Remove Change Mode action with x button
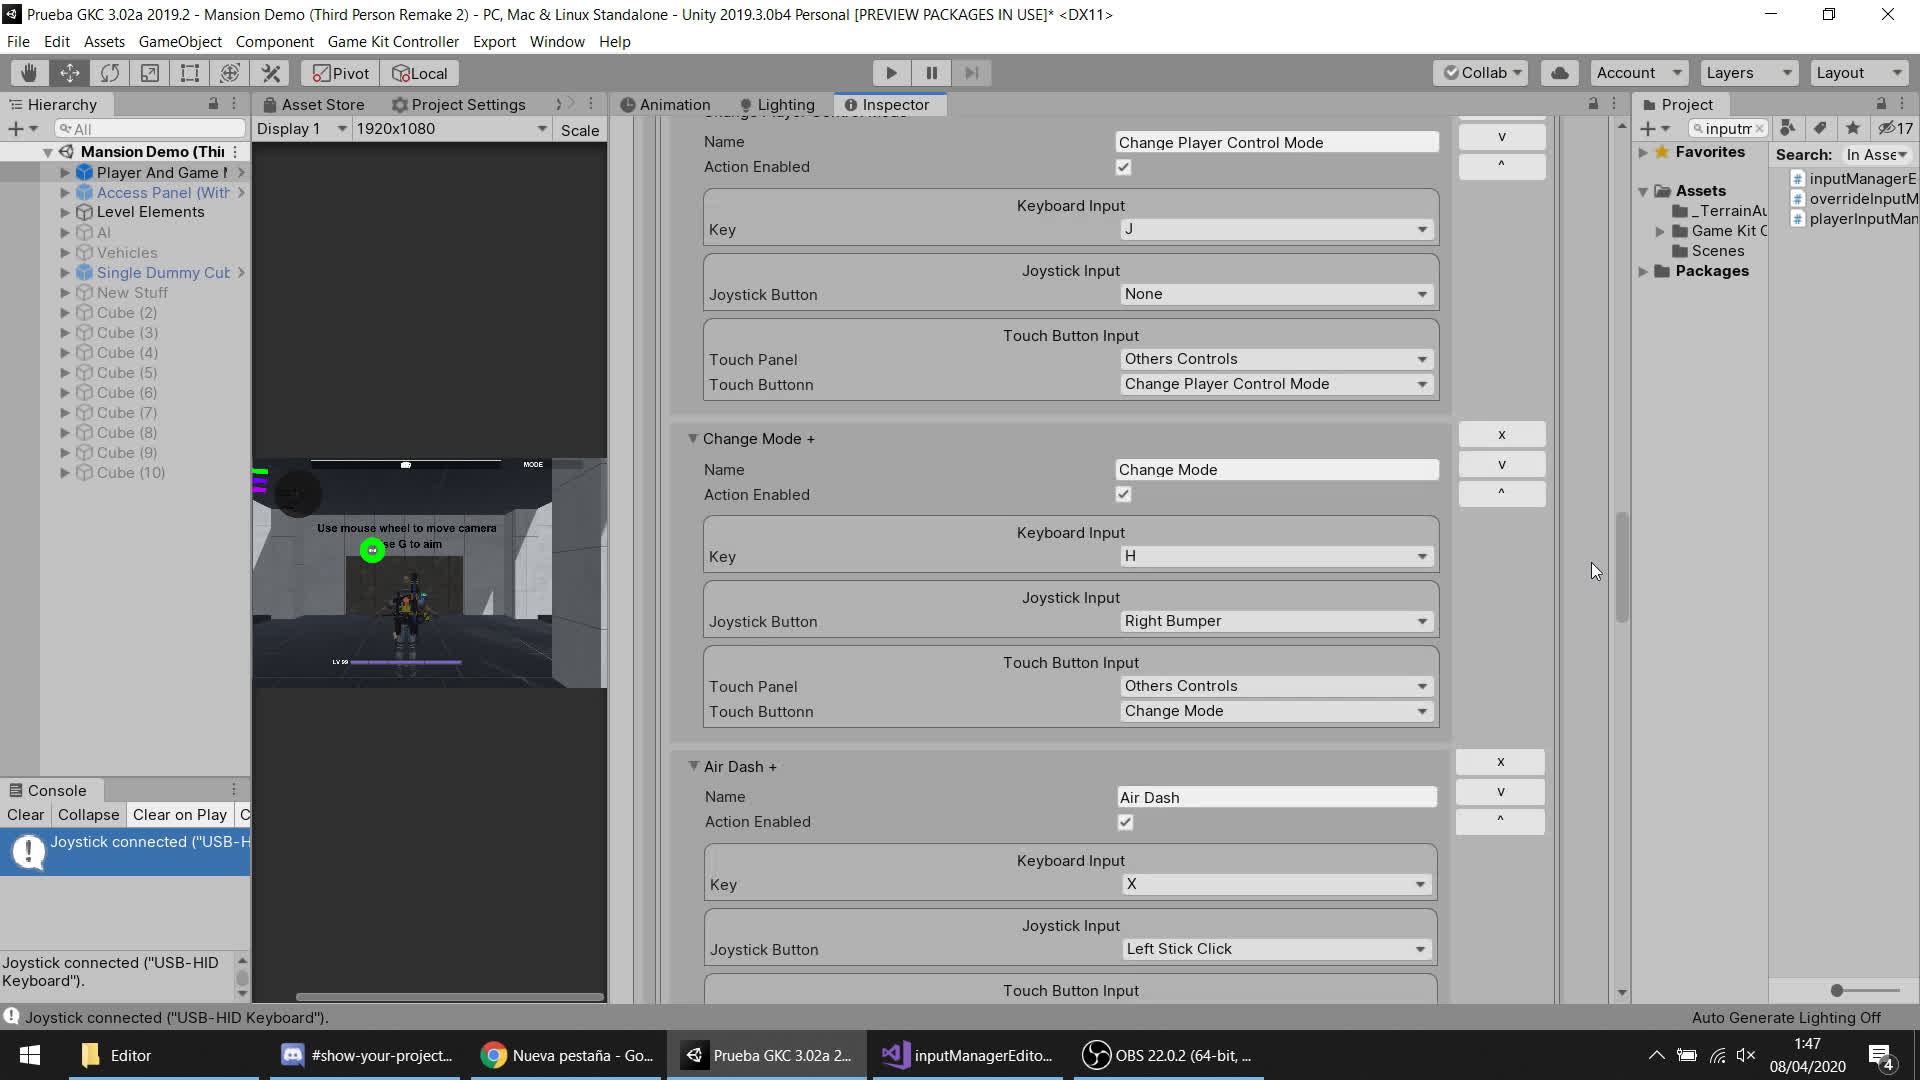The width and height of the screenshot is (1920, 1080). click(x=1501, y=434)
